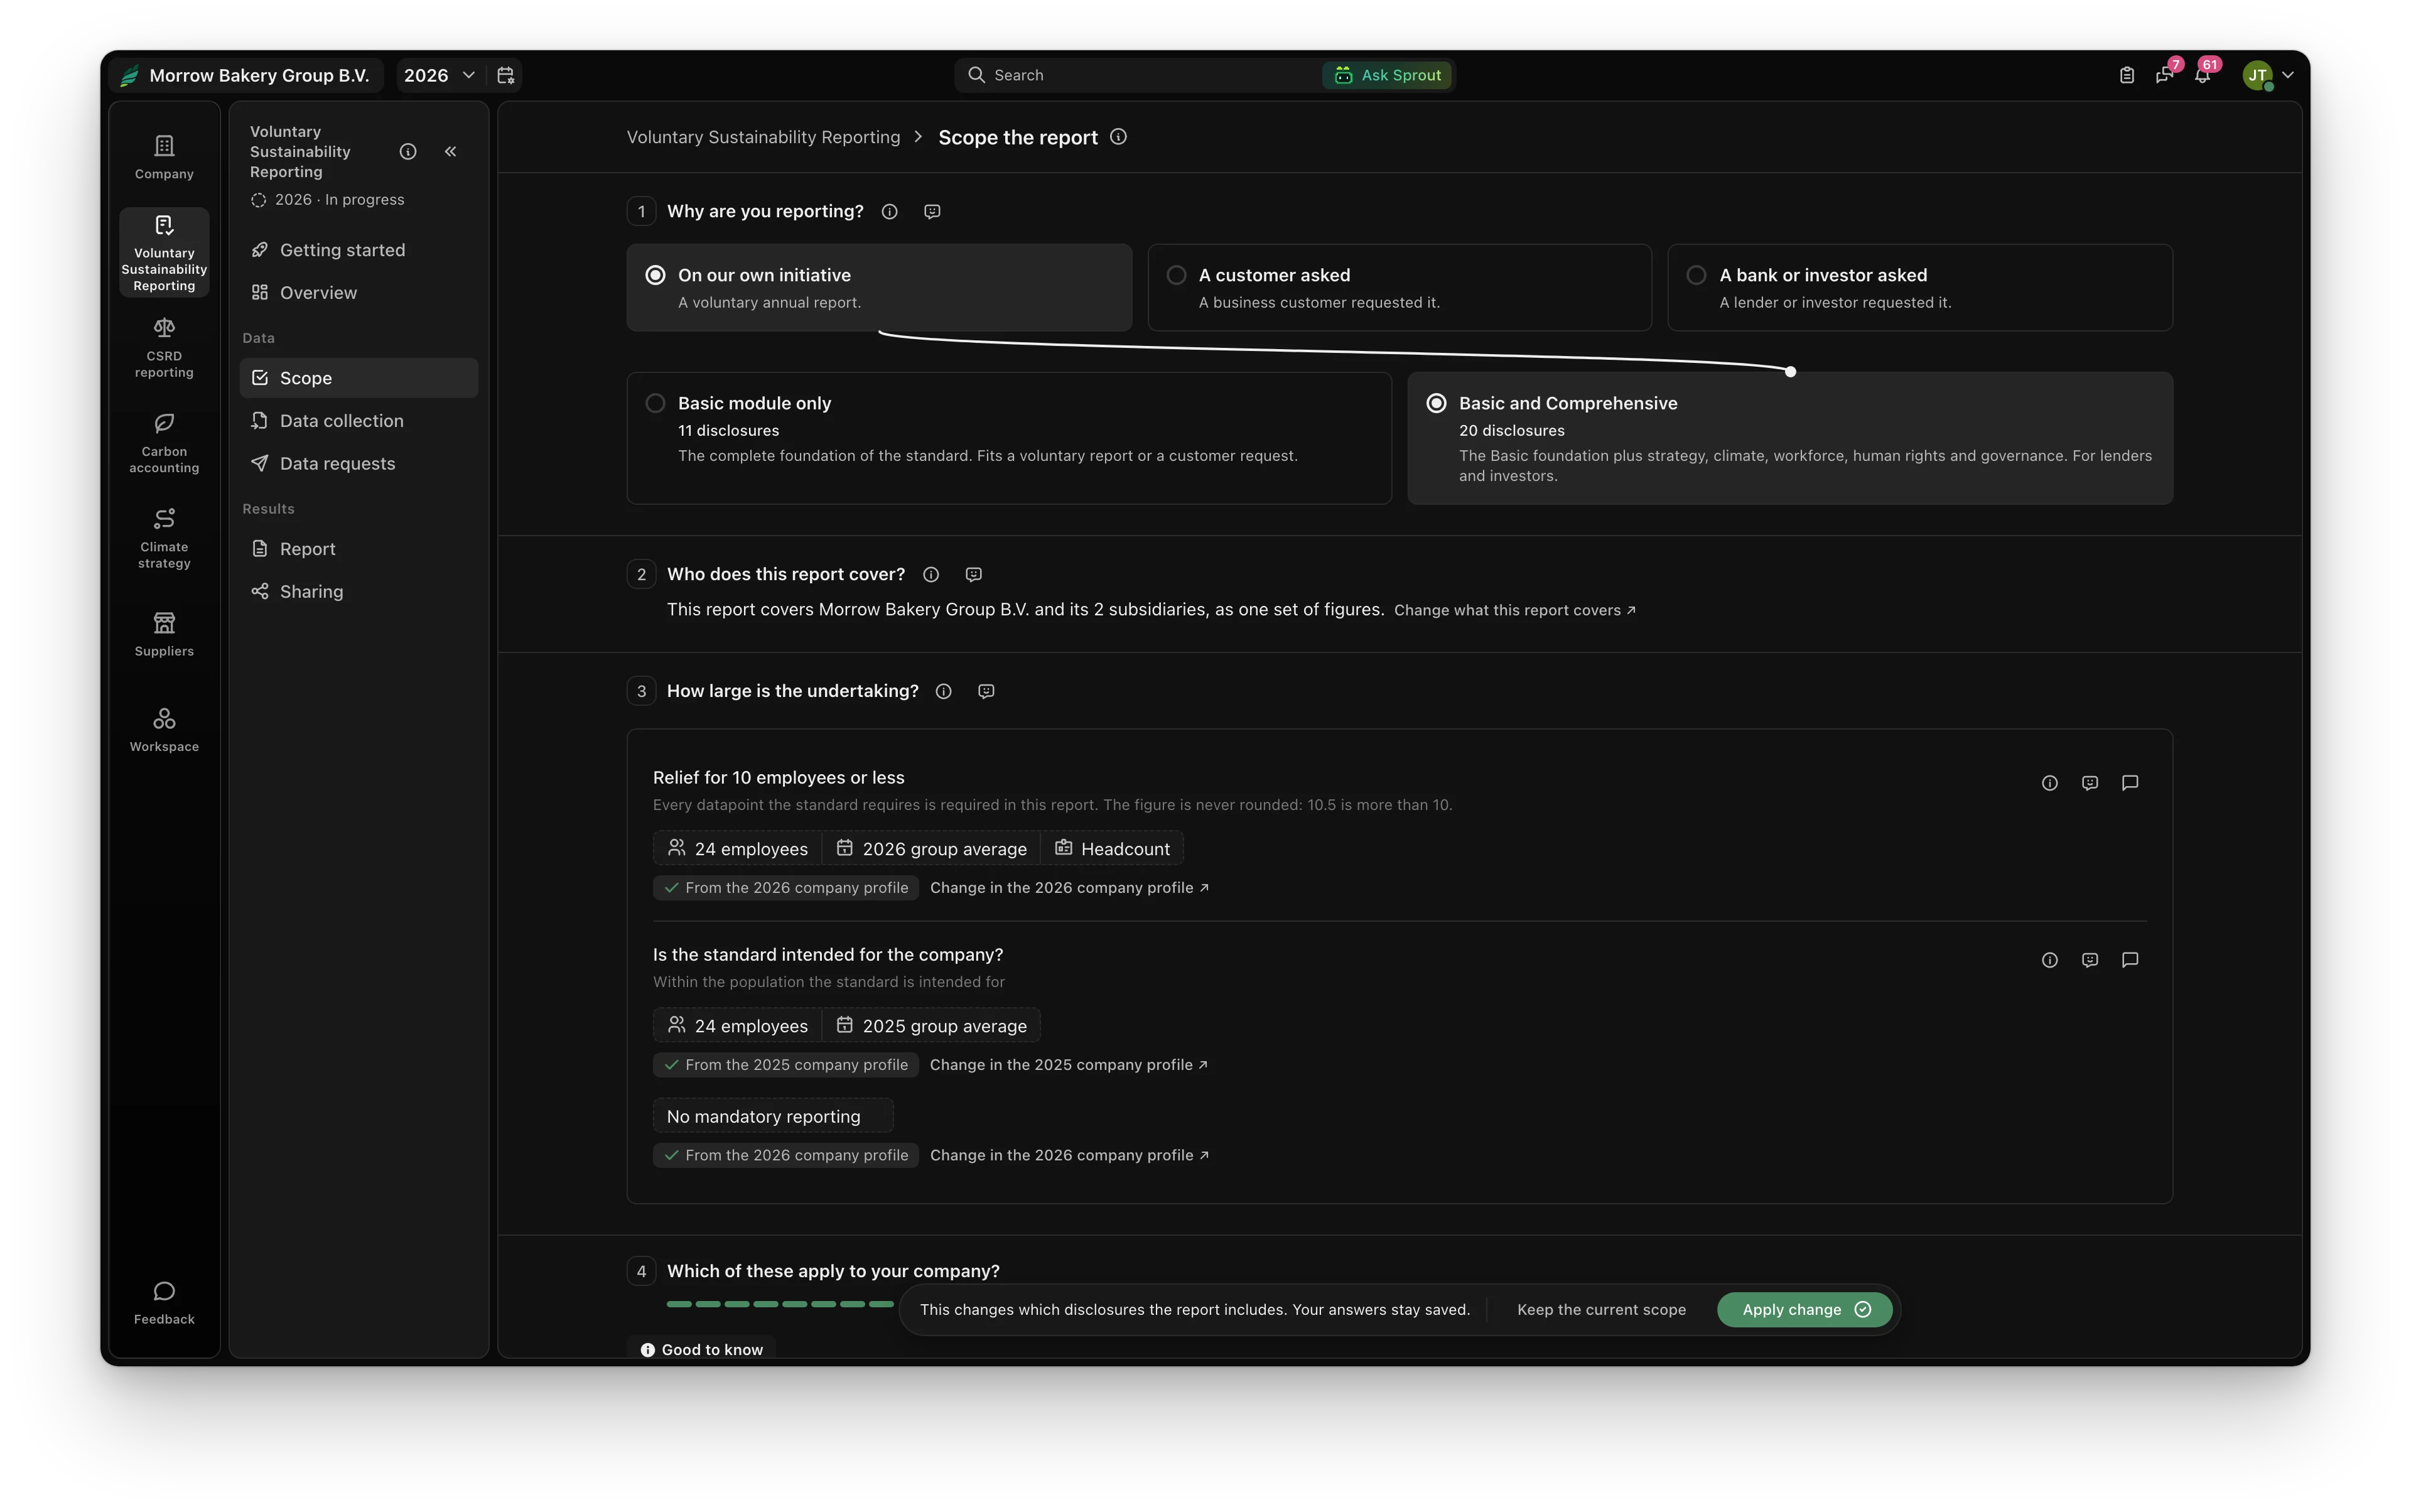Go to Carbon accounting
This screenshot has height=1512, width=2411.
pyautogui.click(x=164, y=443)
